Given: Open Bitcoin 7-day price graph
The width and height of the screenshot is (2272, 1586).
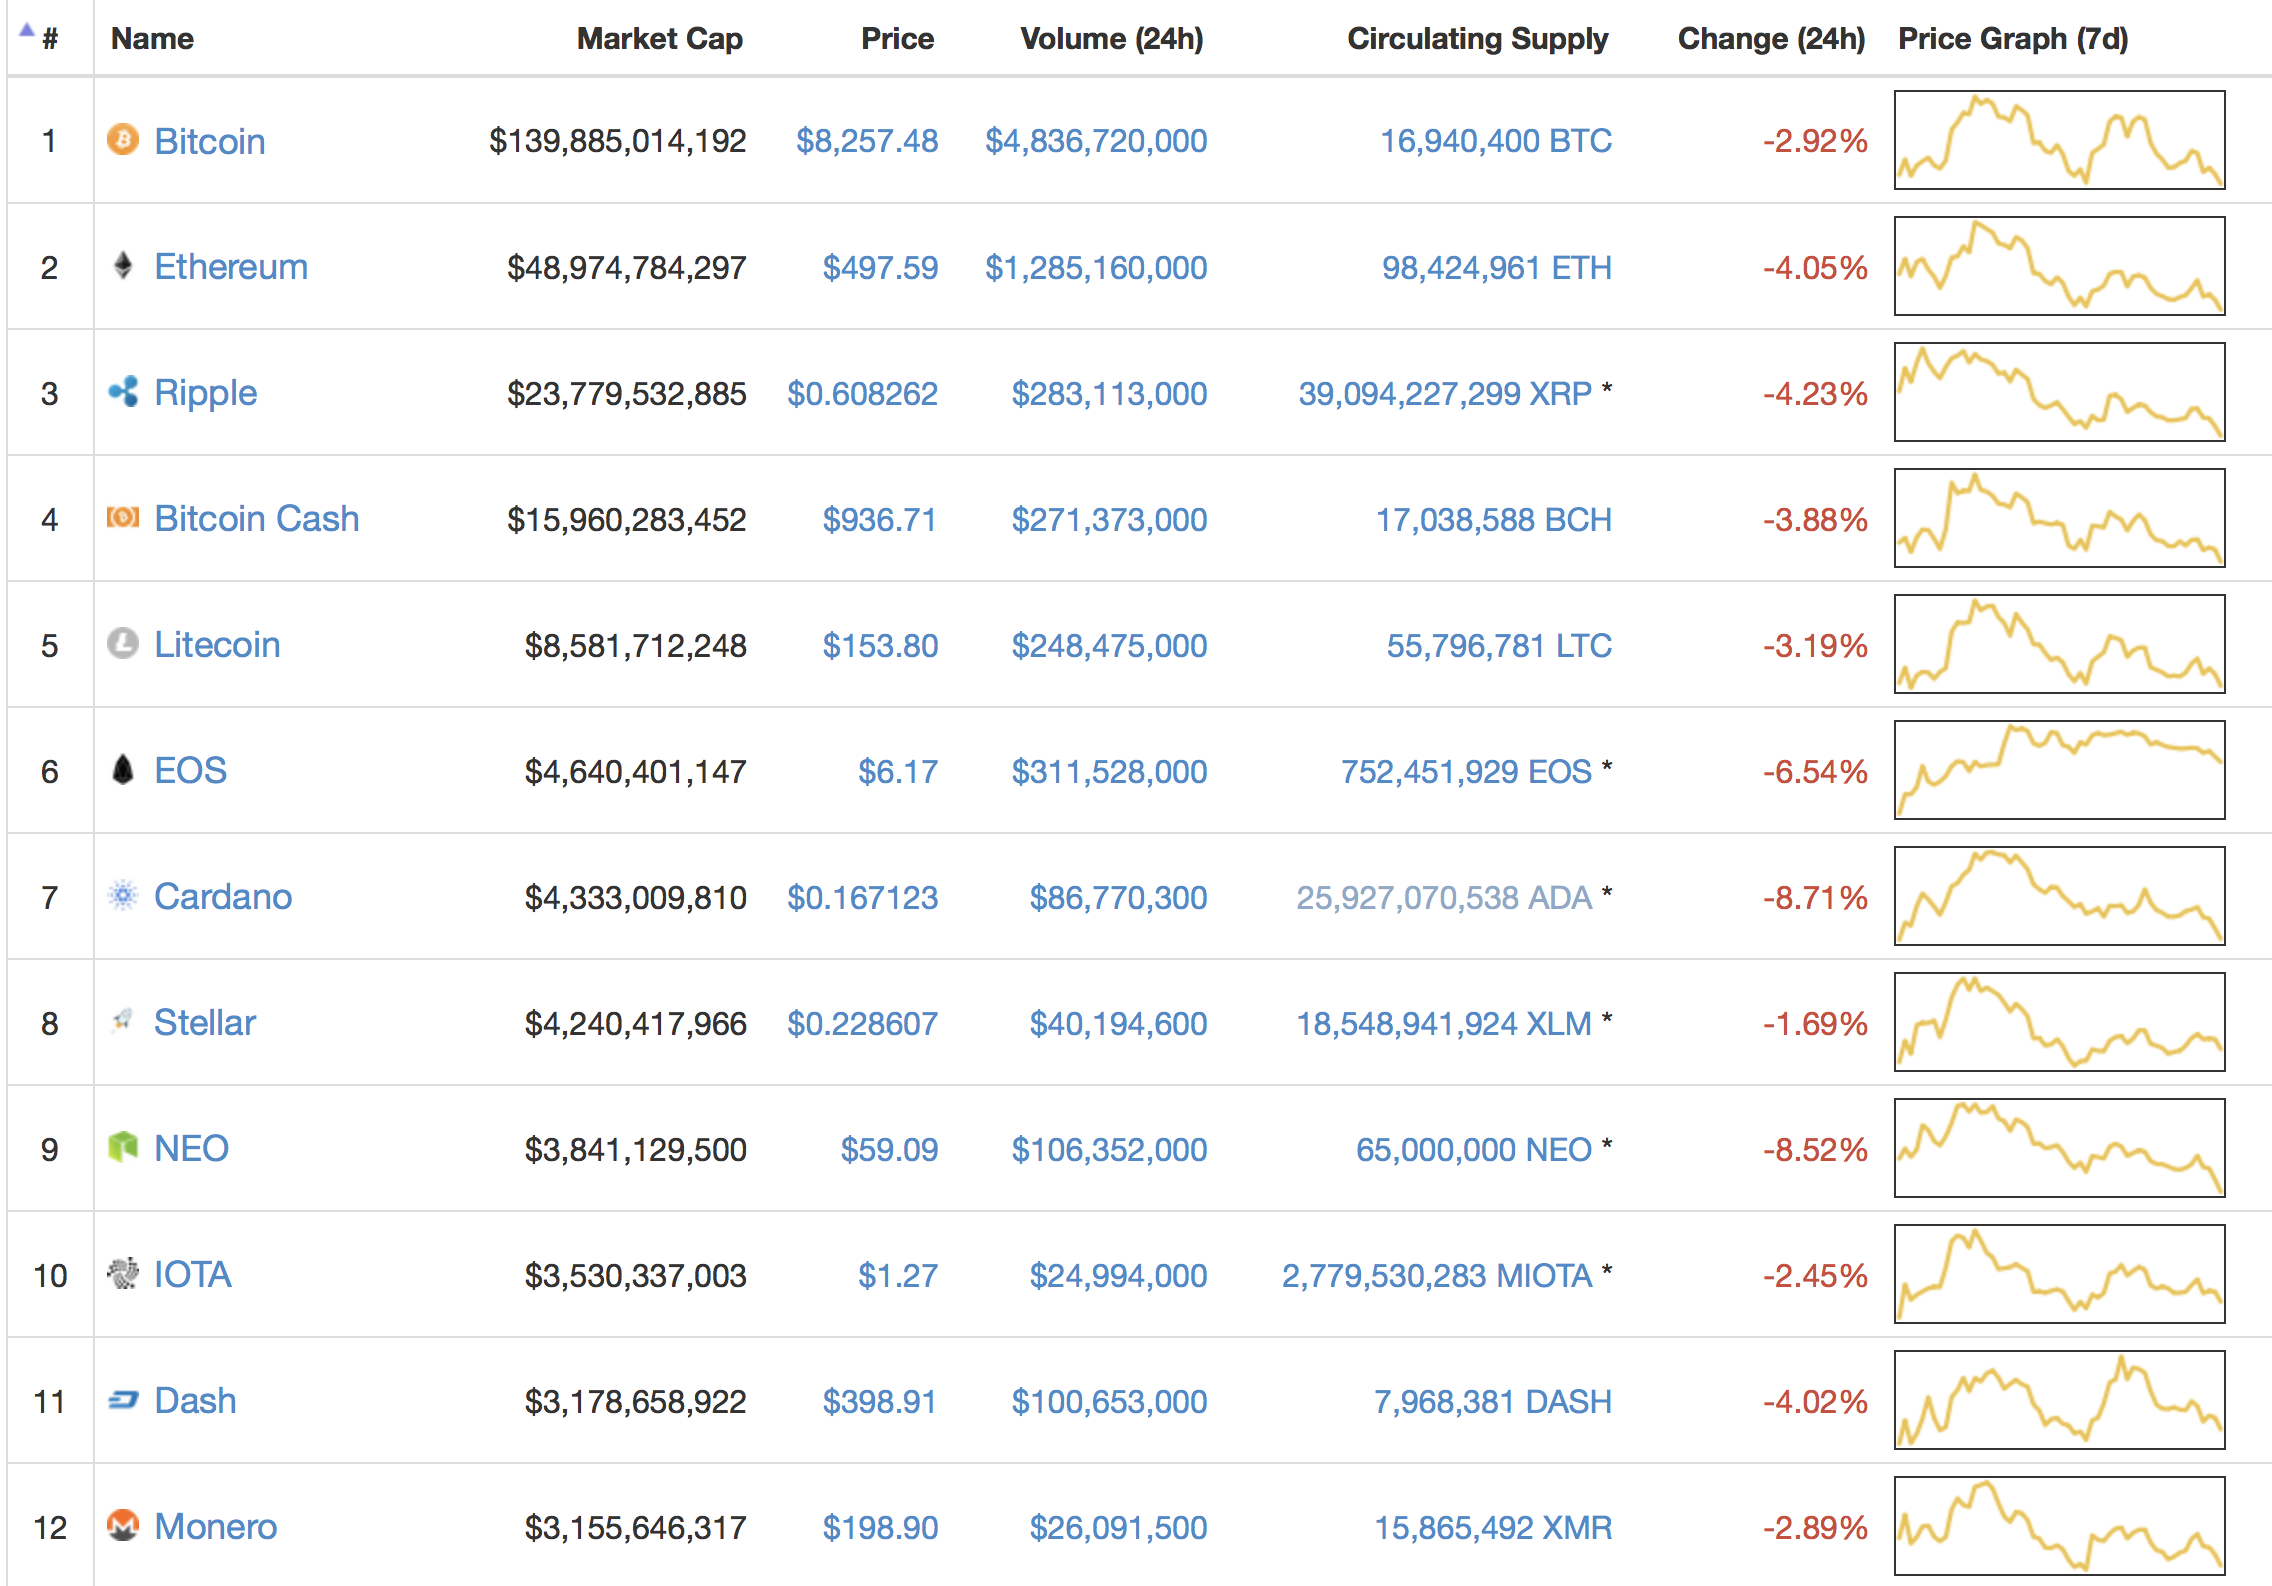Looking at the screenshot, I should [2060, 140].
